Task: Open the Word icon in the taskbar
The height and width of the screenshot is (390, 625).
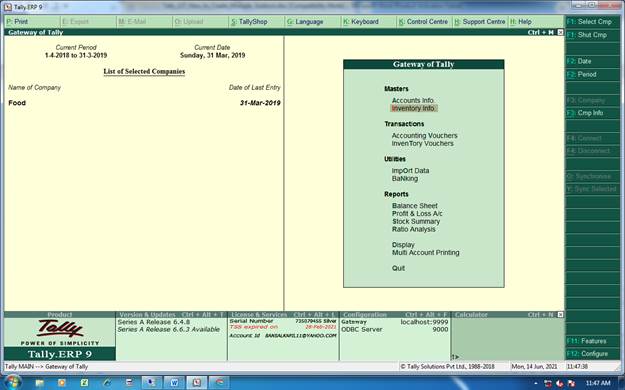Action: [175, 382]
